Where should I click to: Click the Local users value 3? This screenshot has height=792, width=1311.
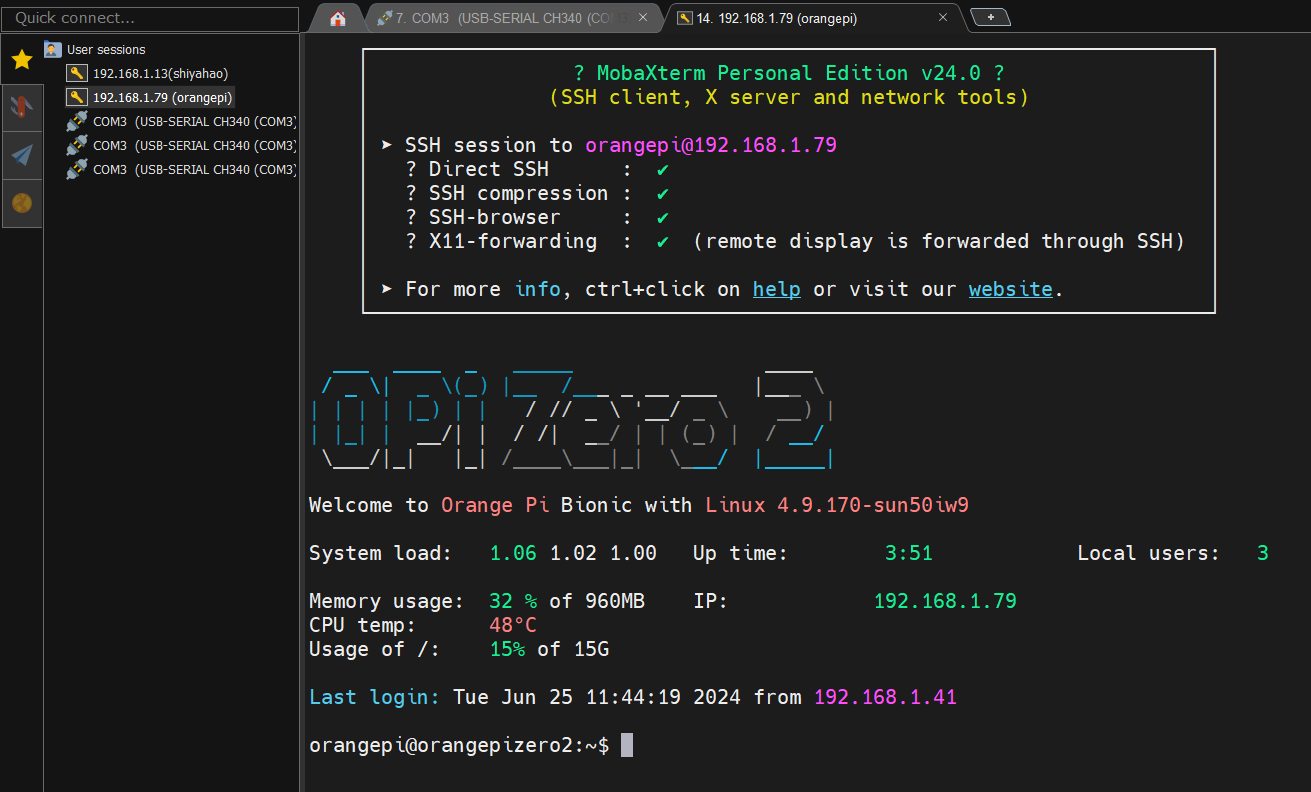point(1263,553)
